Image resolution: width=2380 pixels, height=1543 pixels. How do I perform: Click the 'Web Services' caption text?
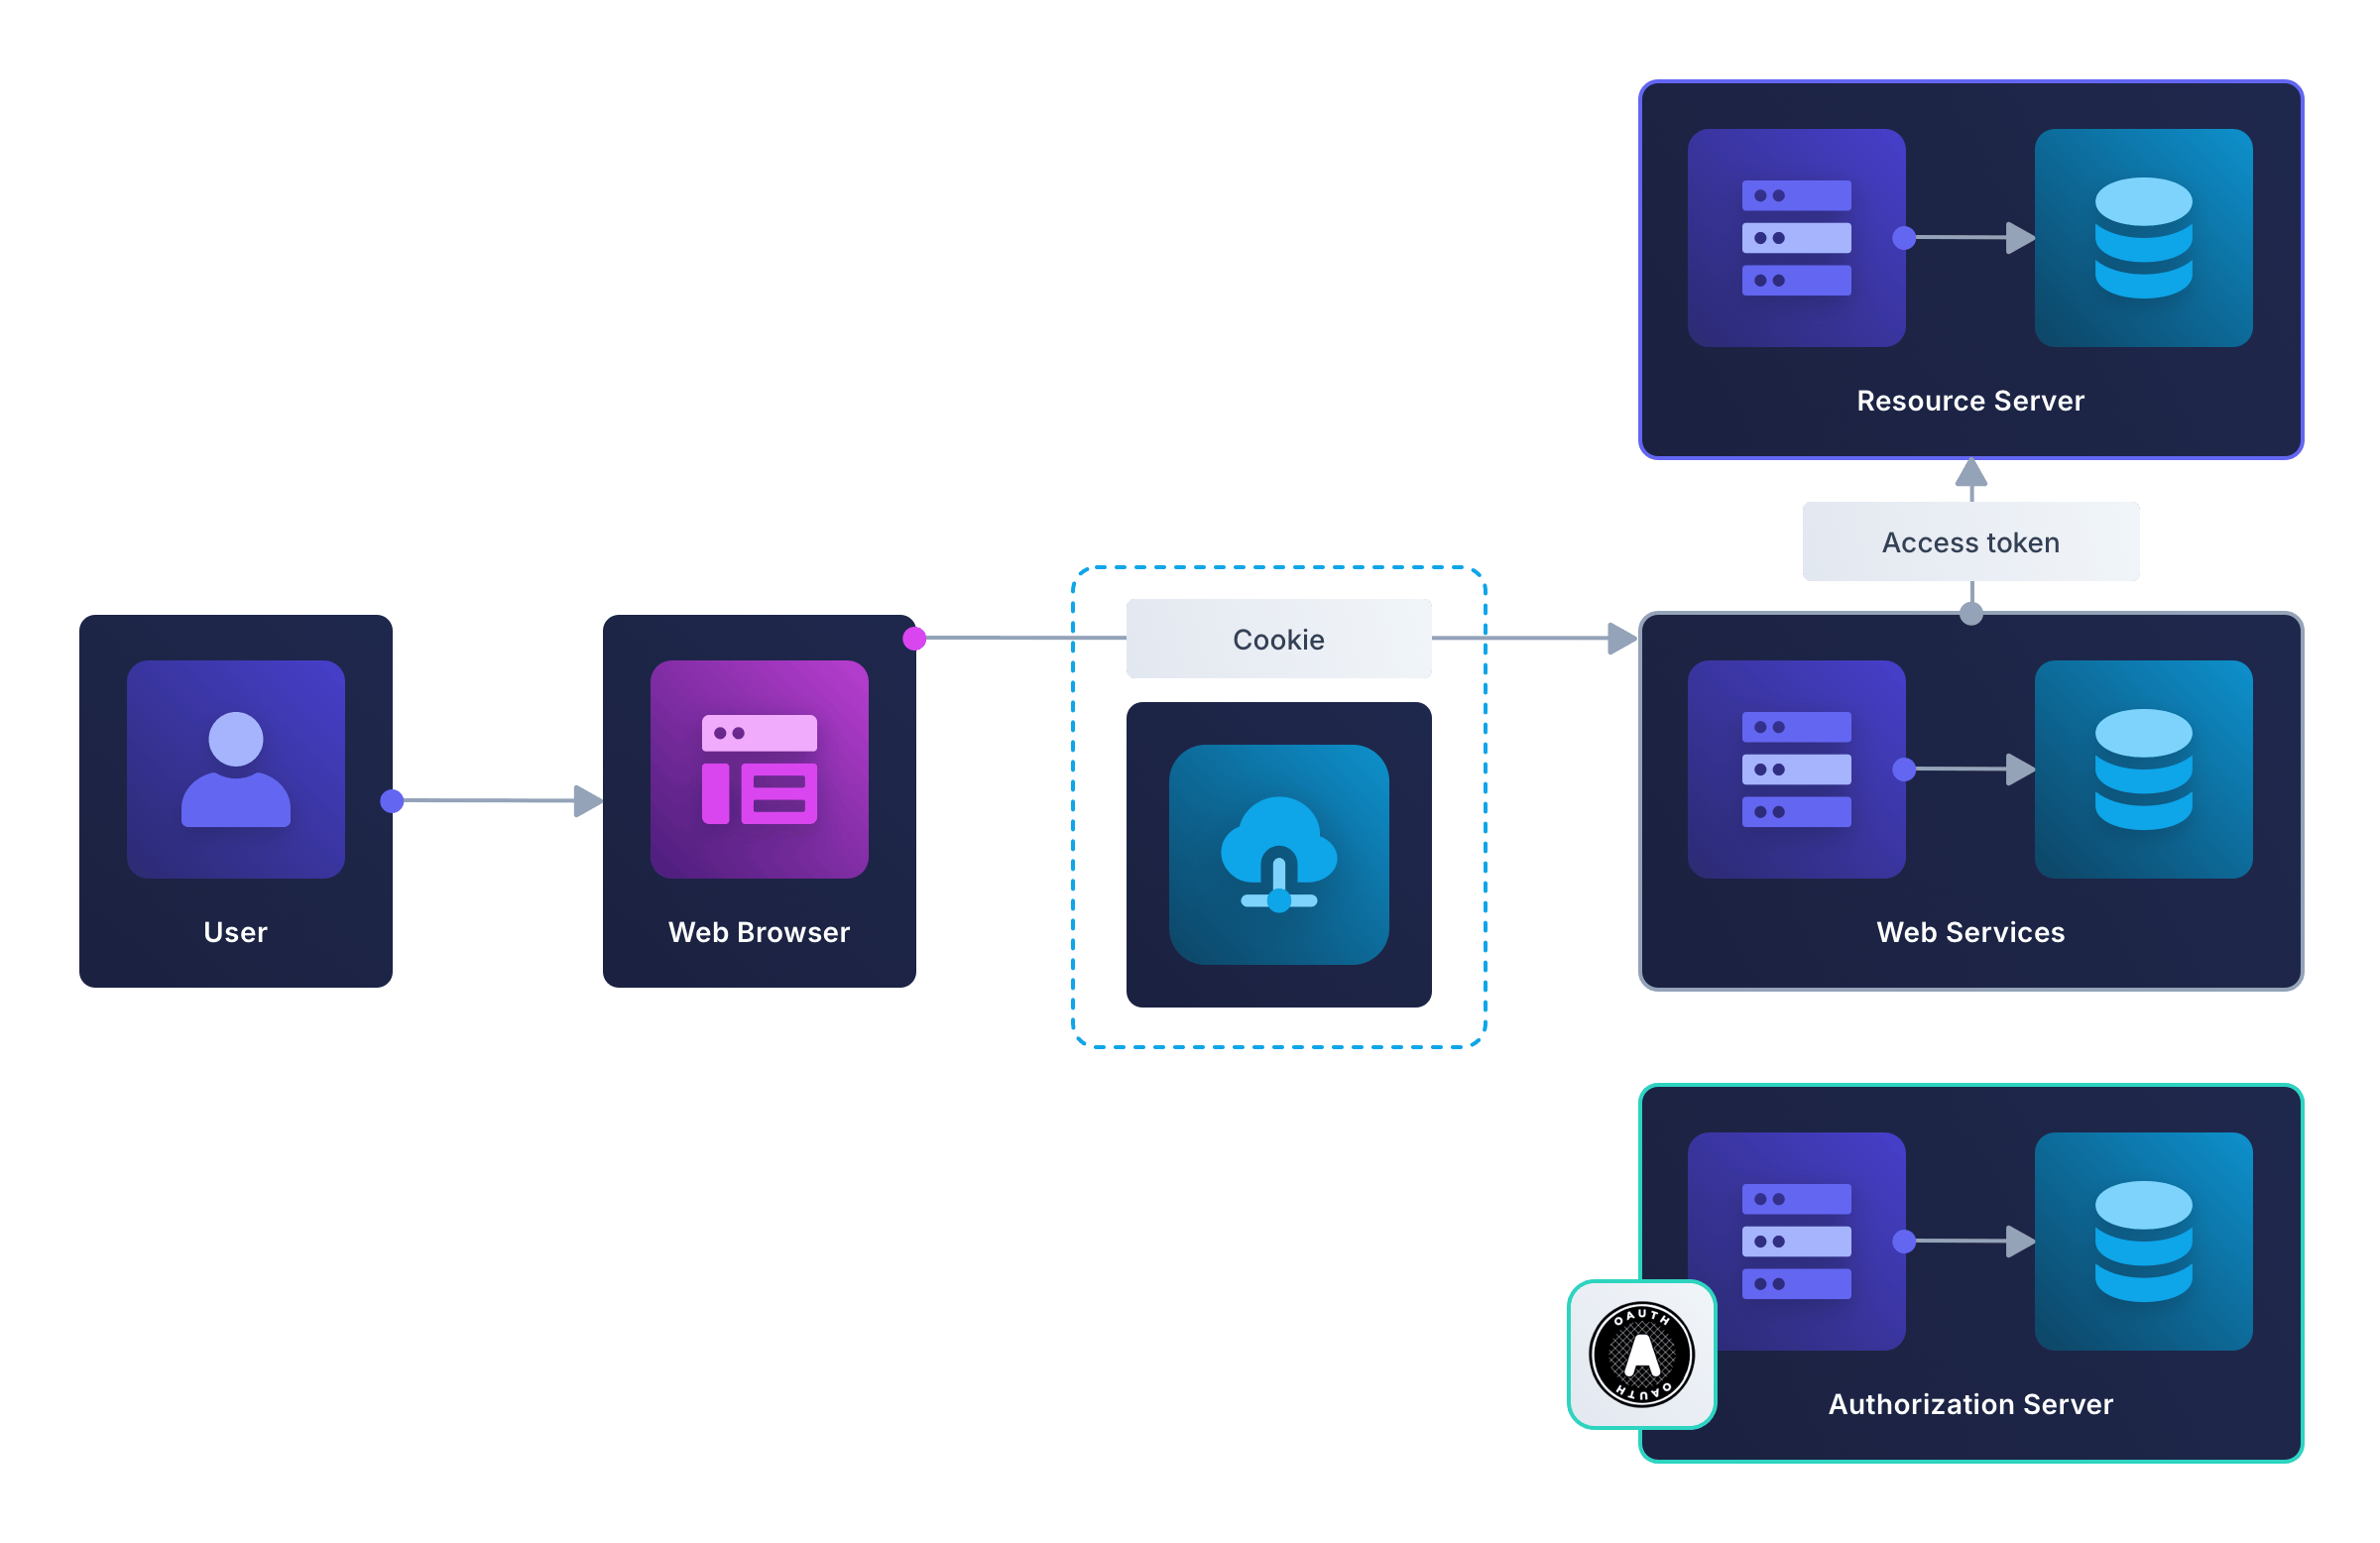(x=1970, y=932)
